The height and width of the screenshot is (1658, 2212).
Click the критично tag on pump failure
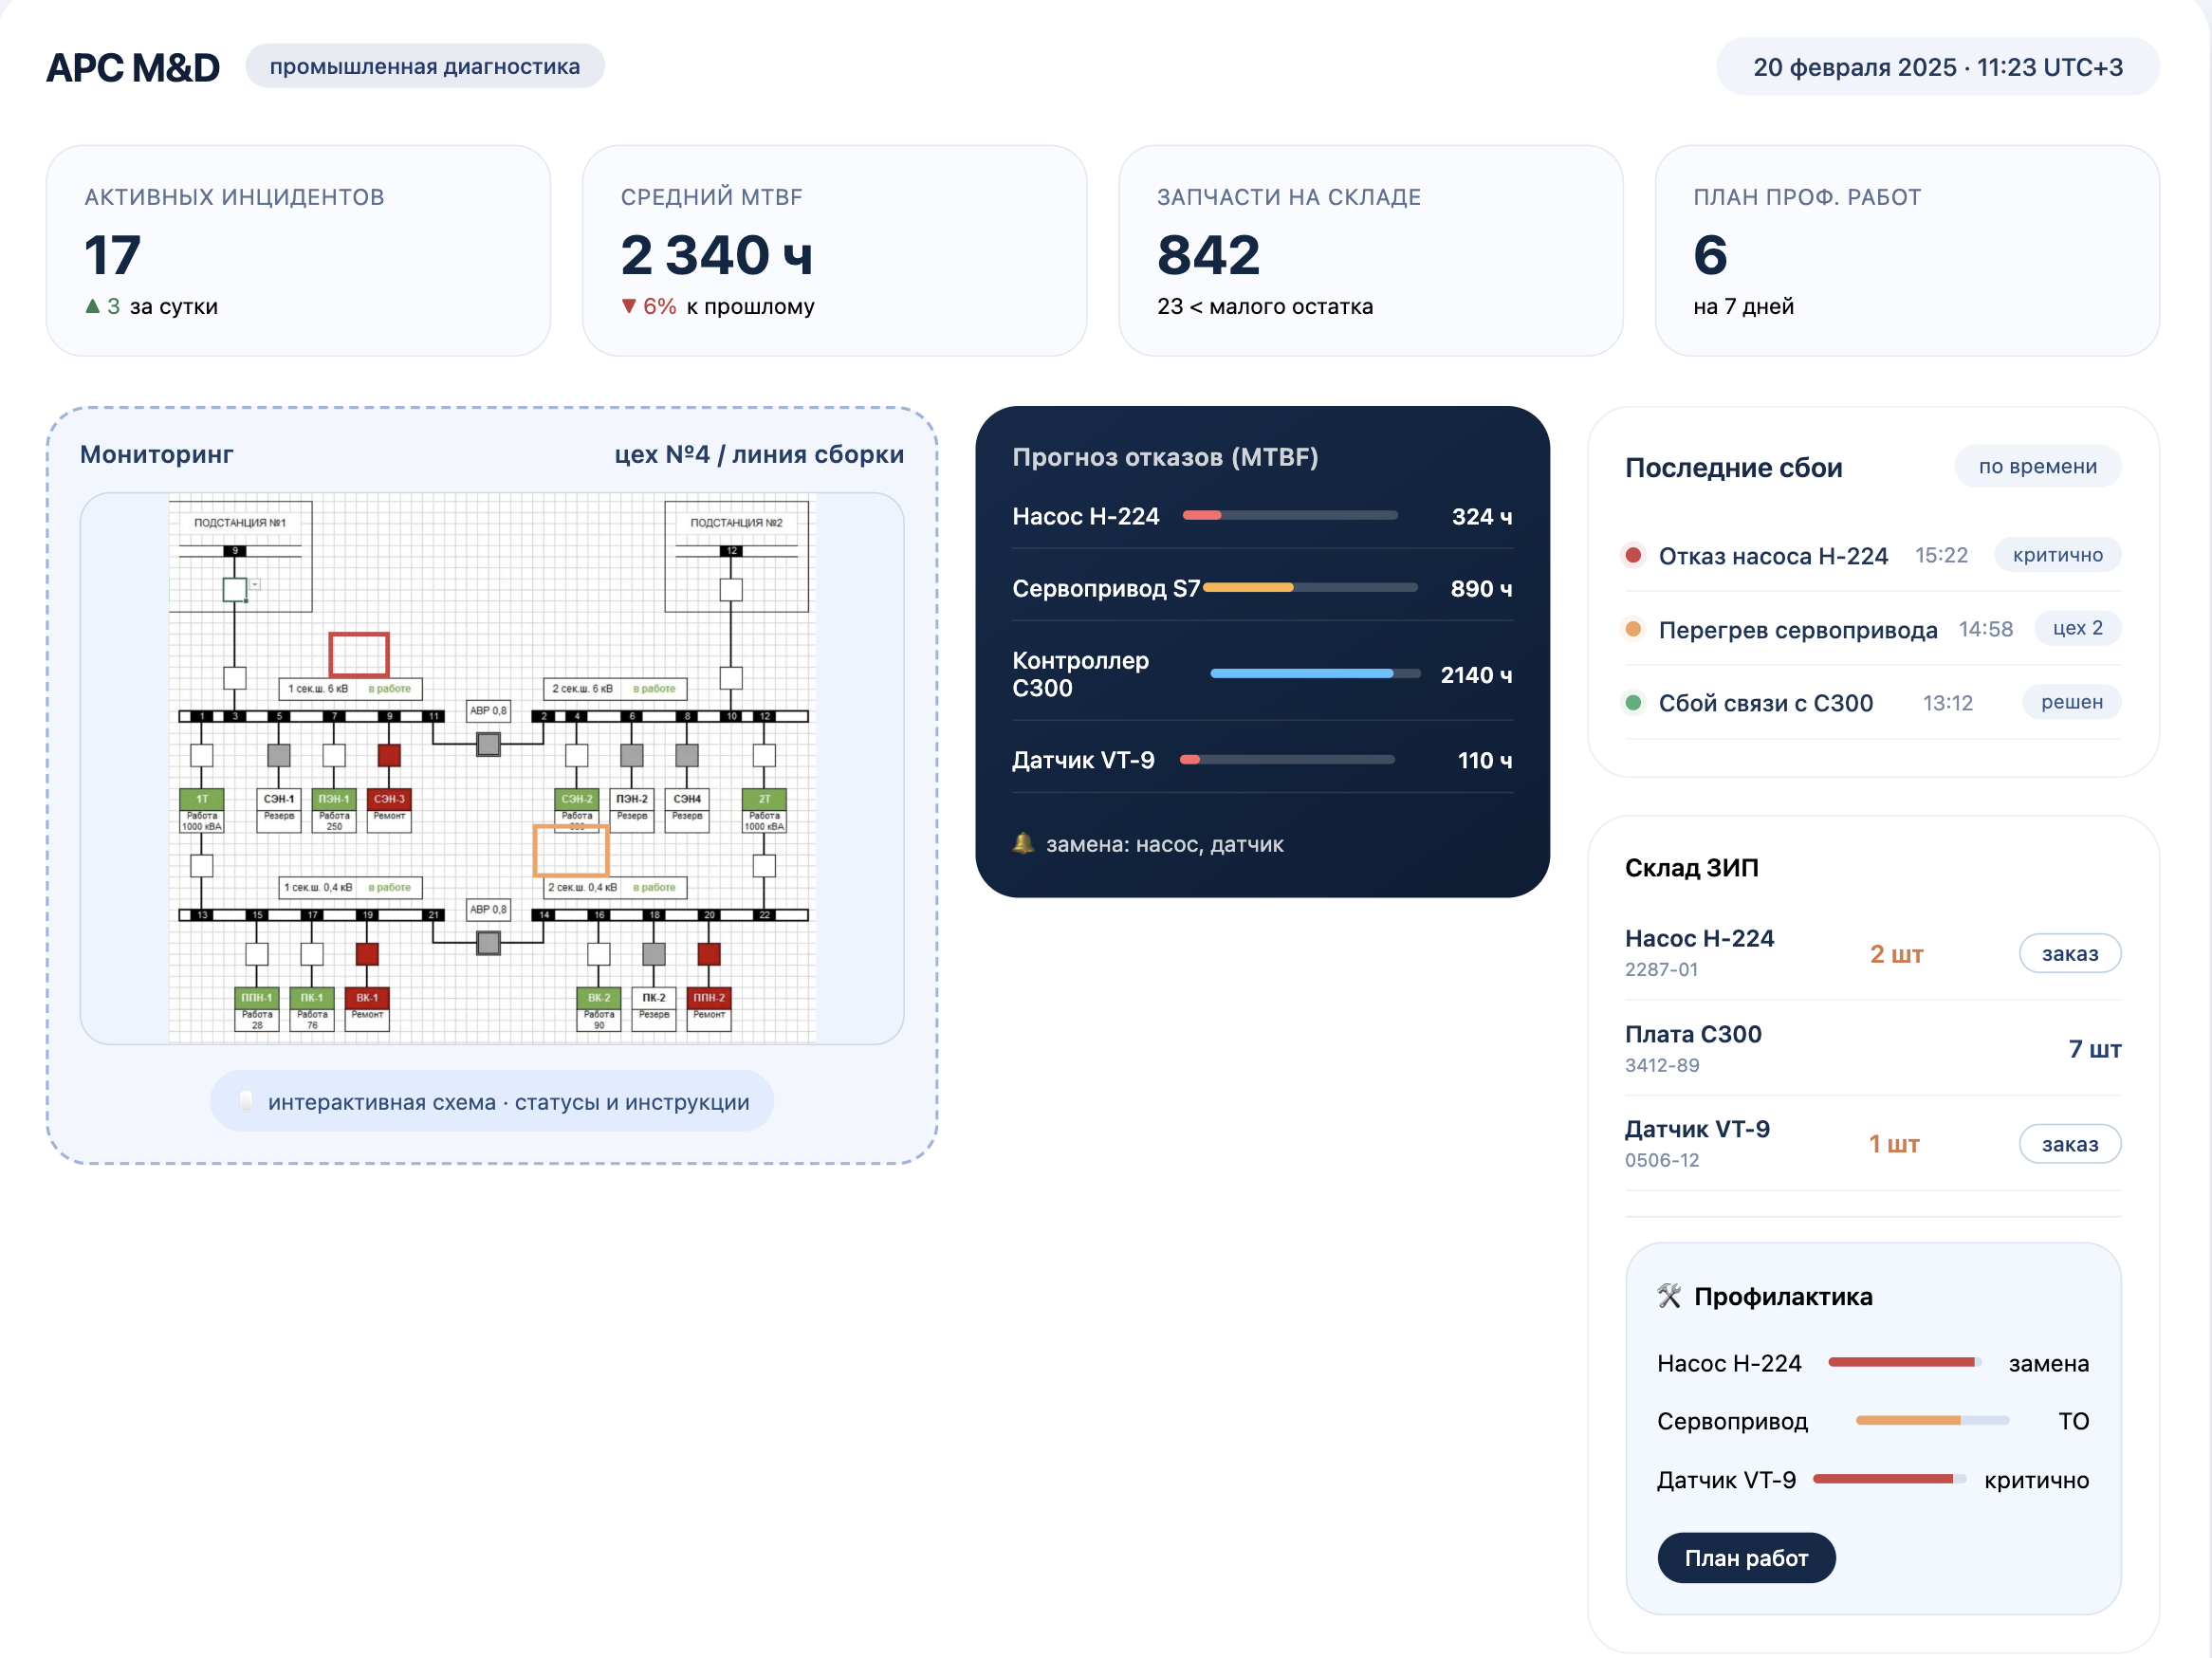click(x=2057, y=554)
